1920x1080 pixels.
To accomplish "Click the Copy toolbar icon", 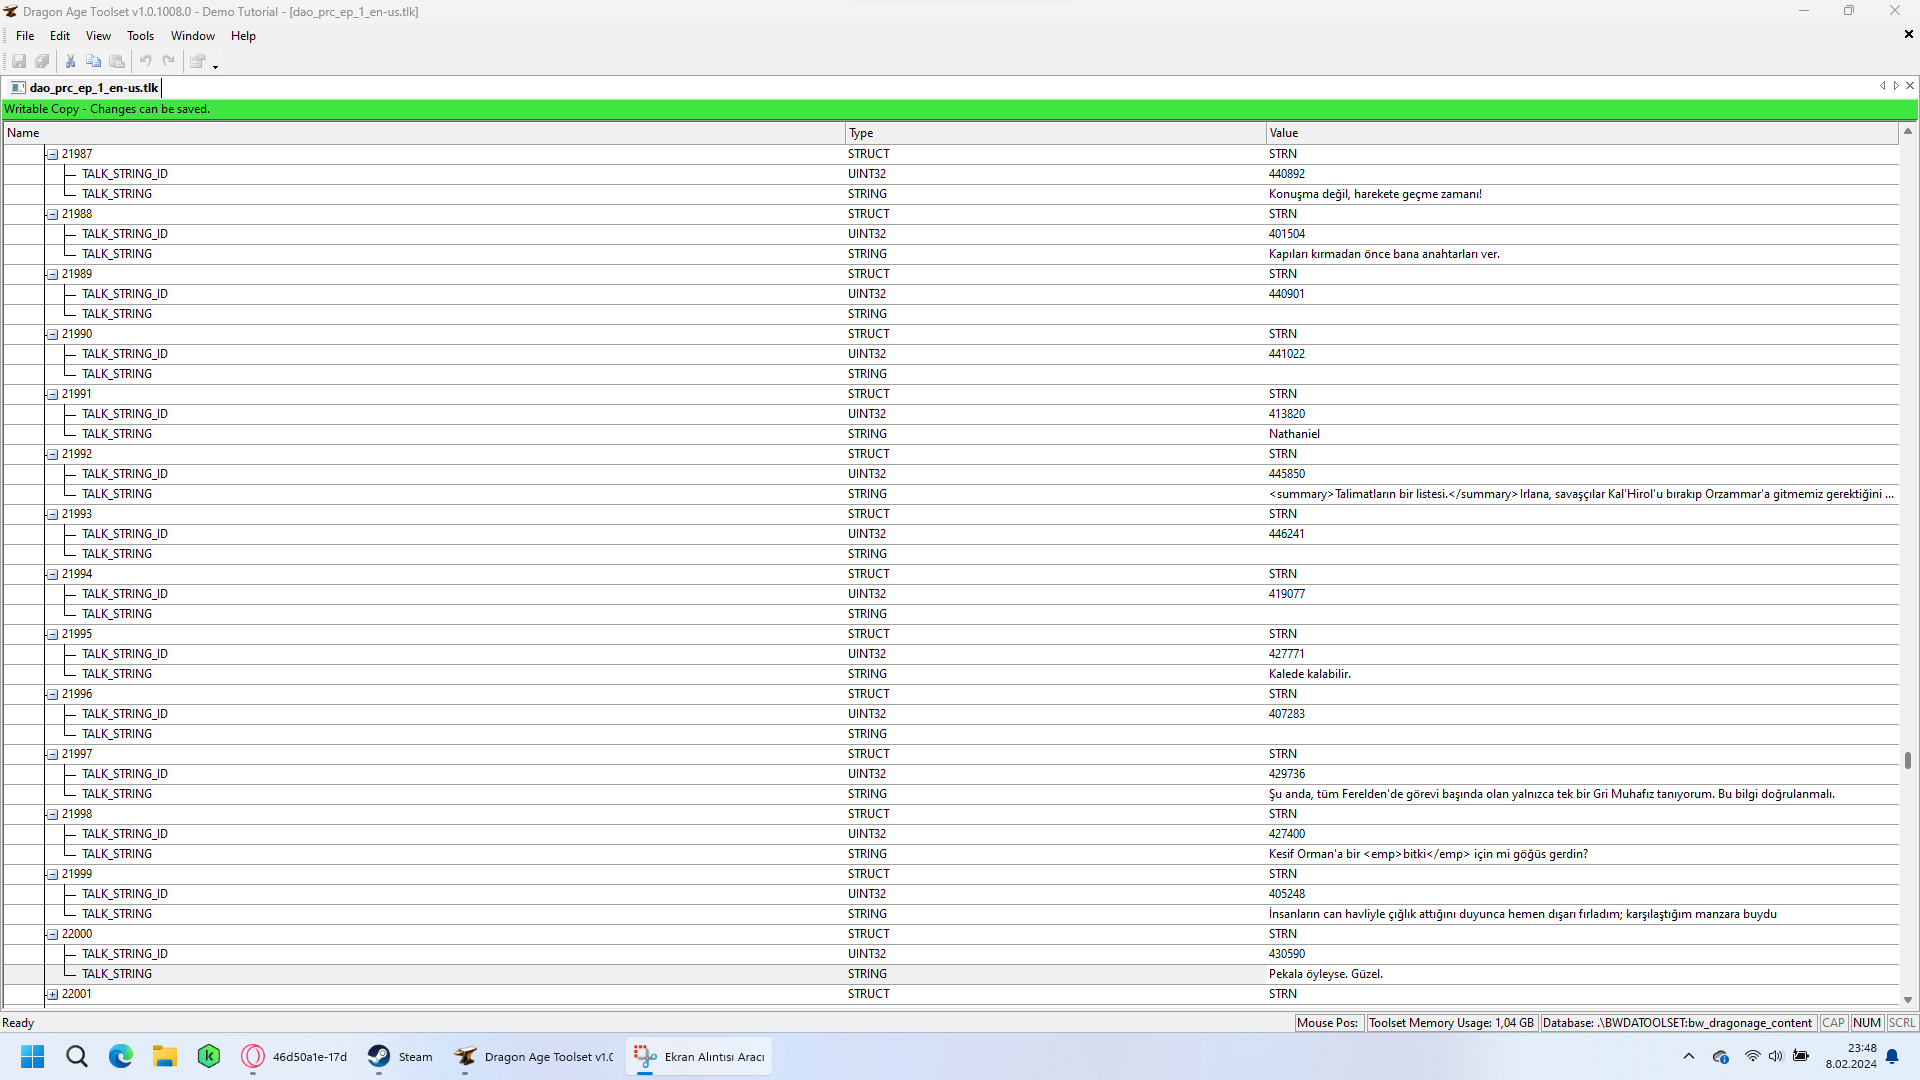I will pyautogui.click(x=94, y=62).
